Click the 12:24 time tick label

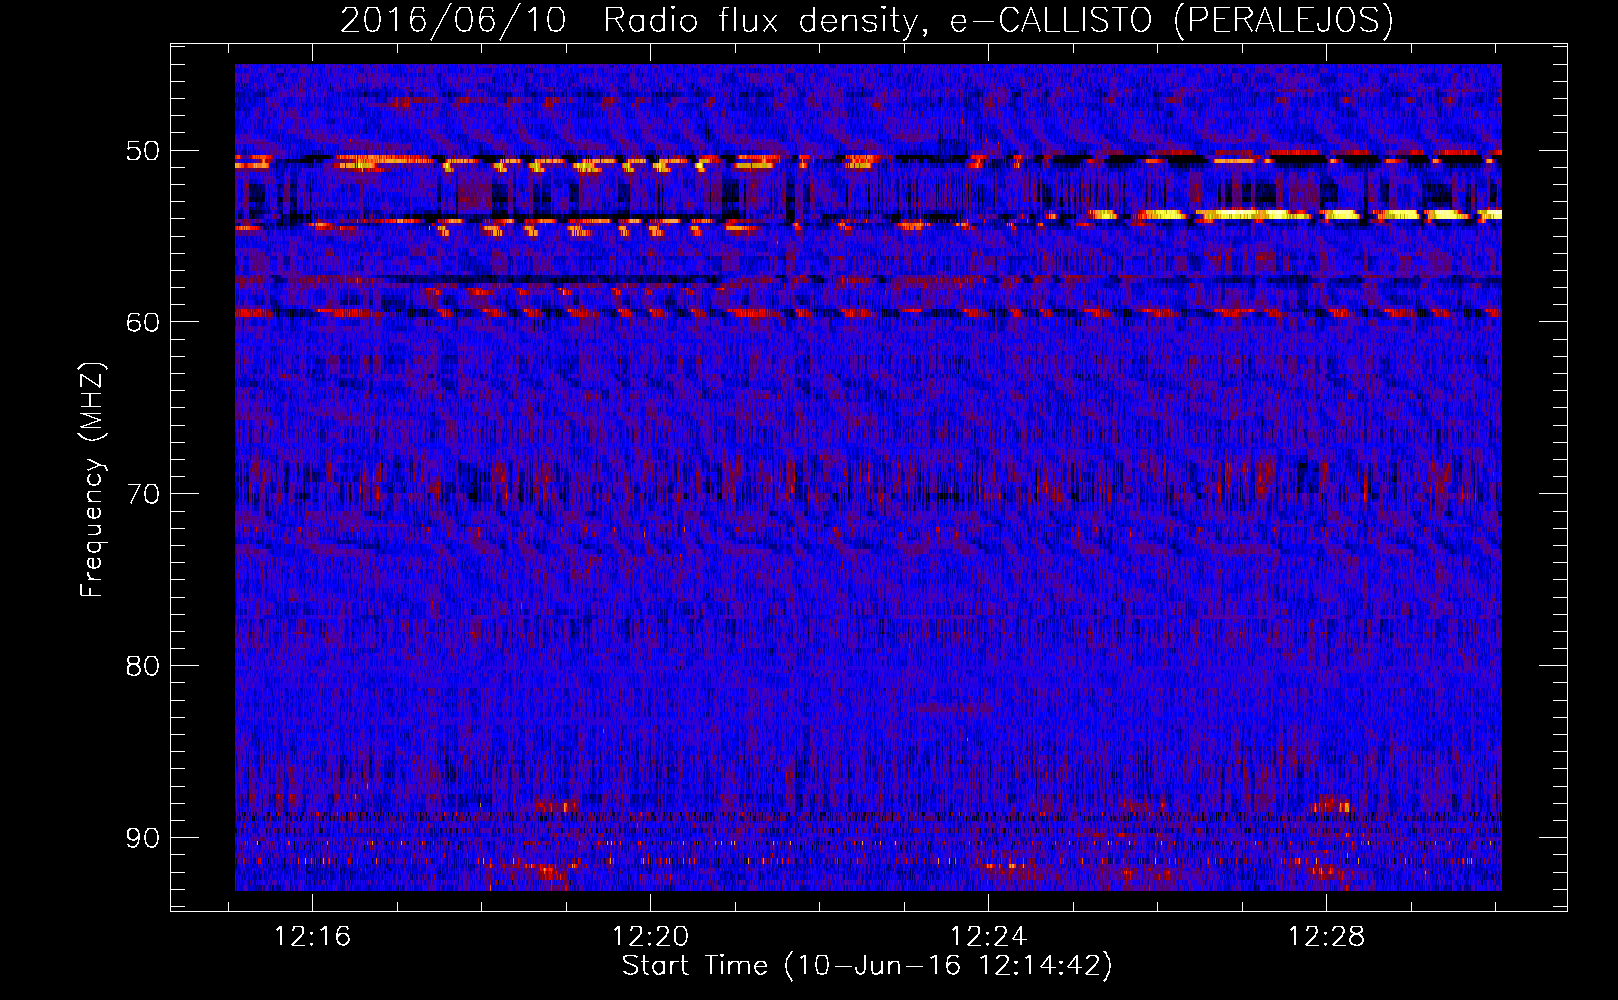point(988,937)
